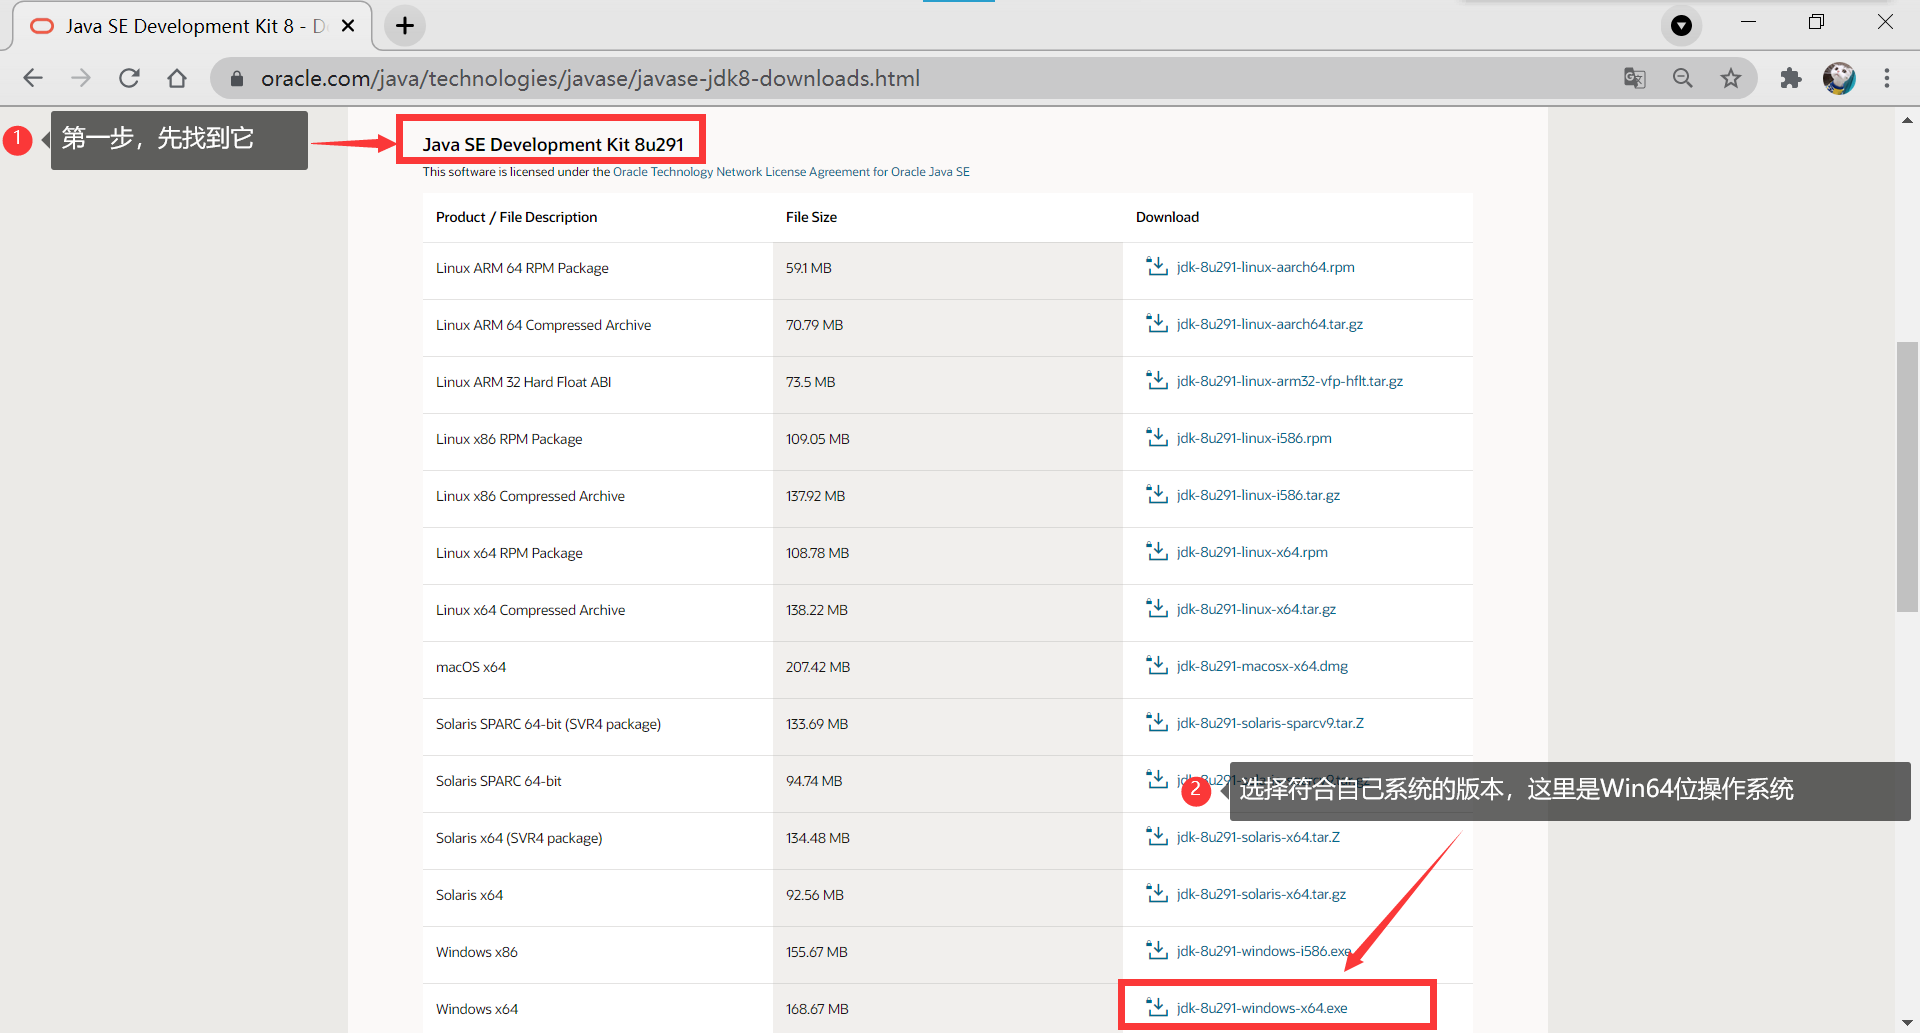Click download icon for Linux x86 RPM Package
Viewport: 1920px width, 1033px height.
tap(1157, 437)
